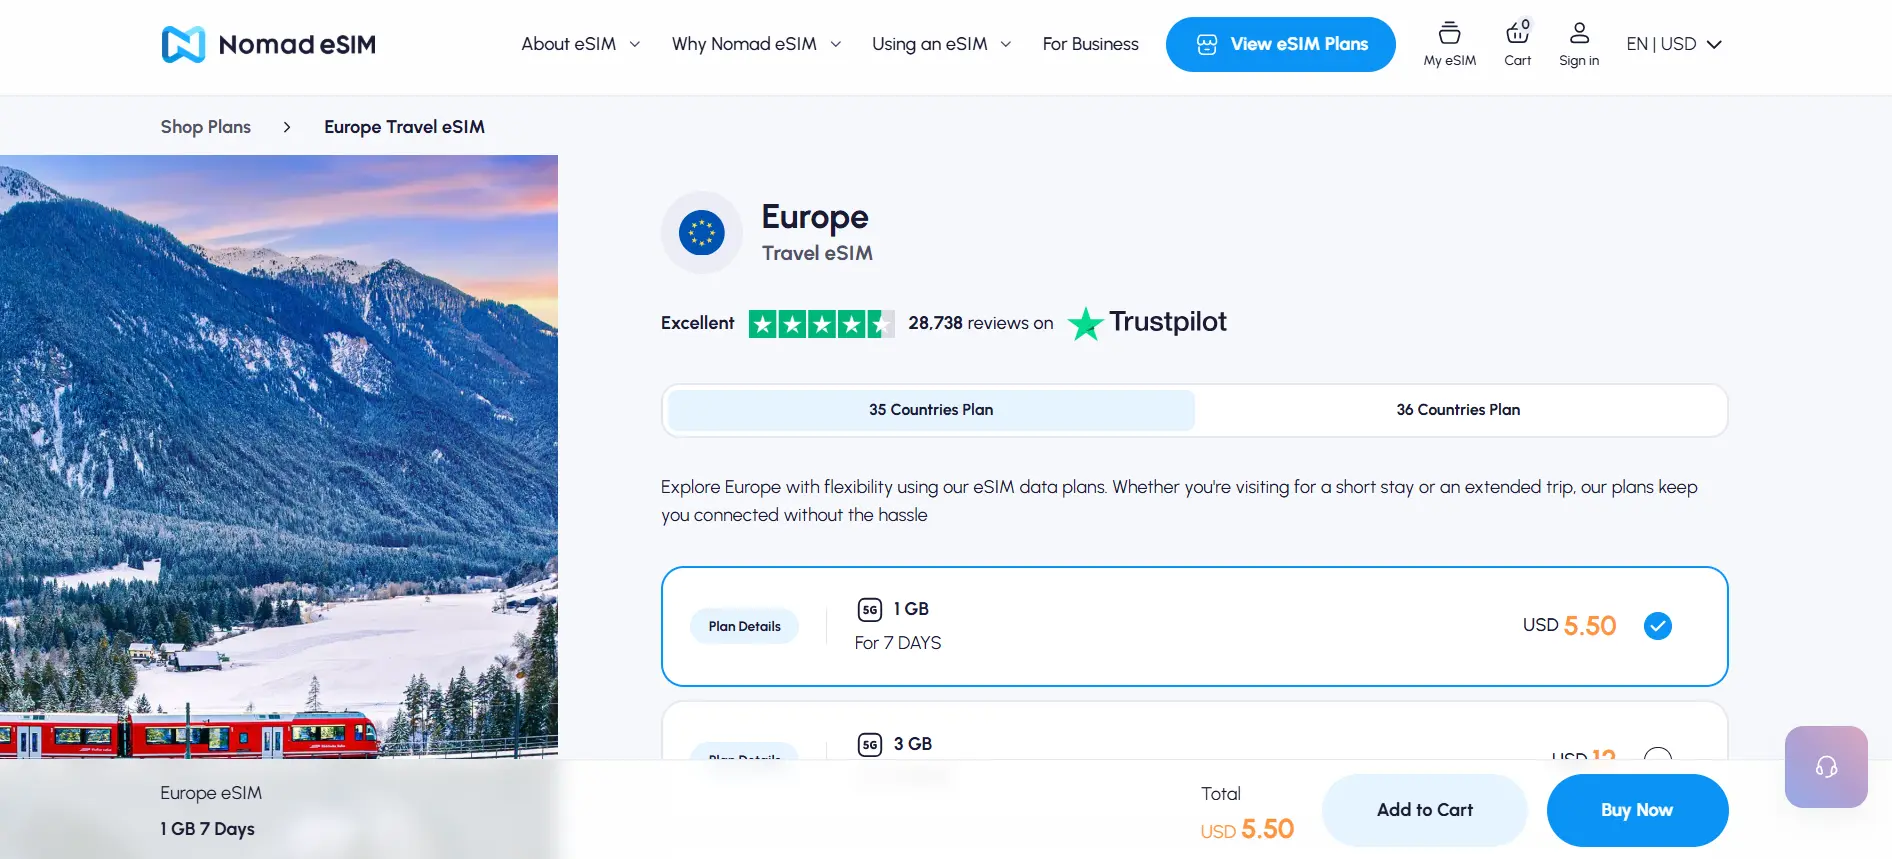Open the For Business menu
The height and width of the screenshot is (859, 1892).
[1090, 44]
